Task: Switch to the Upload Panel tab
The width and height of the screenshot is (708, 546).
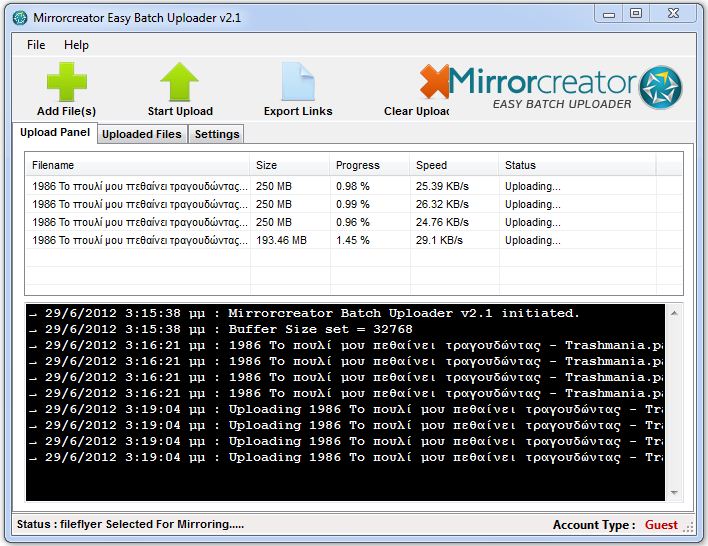Action: point(55,132)
